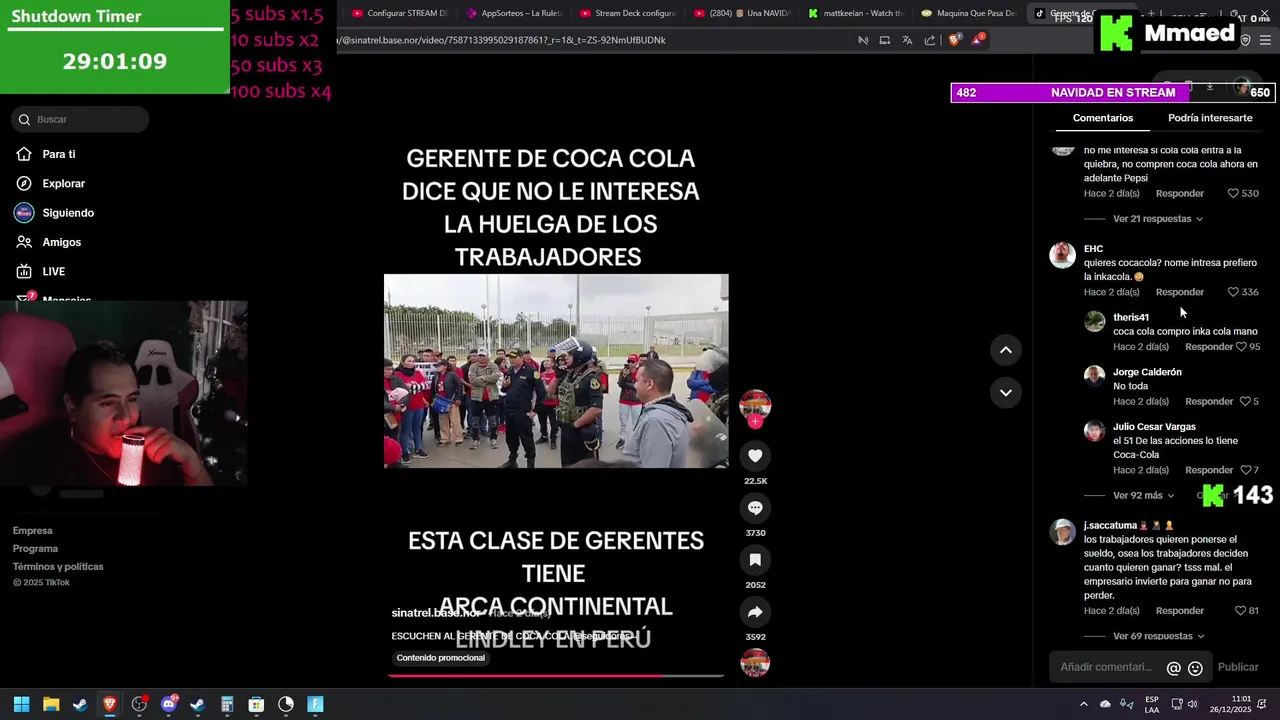The height and width of the screenshot is (720, 1280).
Task: Bookmark the video showing 2052 saves
Action: pyautogui.click(x=755, y=560)
